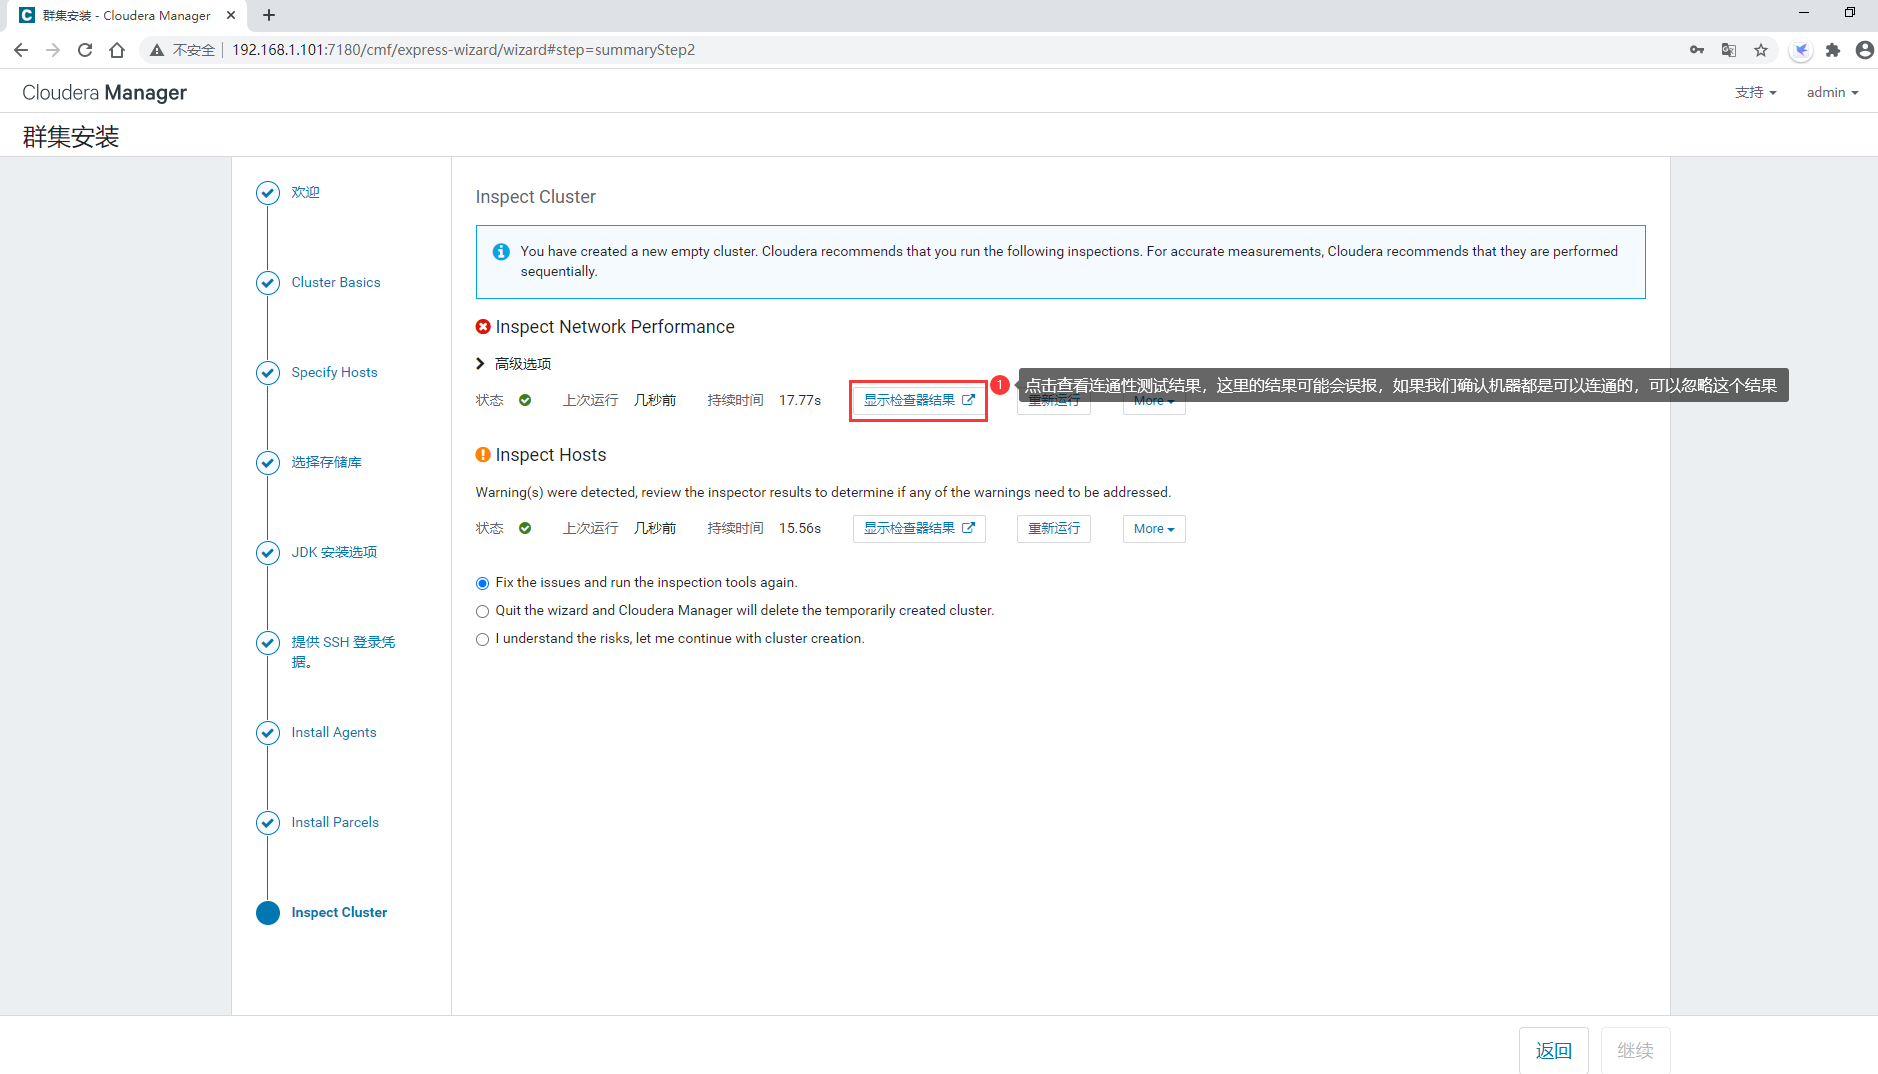Open the admin user dropdown menu
This screenshot has width=1878, height=1074.
[x=1832, y=92]
